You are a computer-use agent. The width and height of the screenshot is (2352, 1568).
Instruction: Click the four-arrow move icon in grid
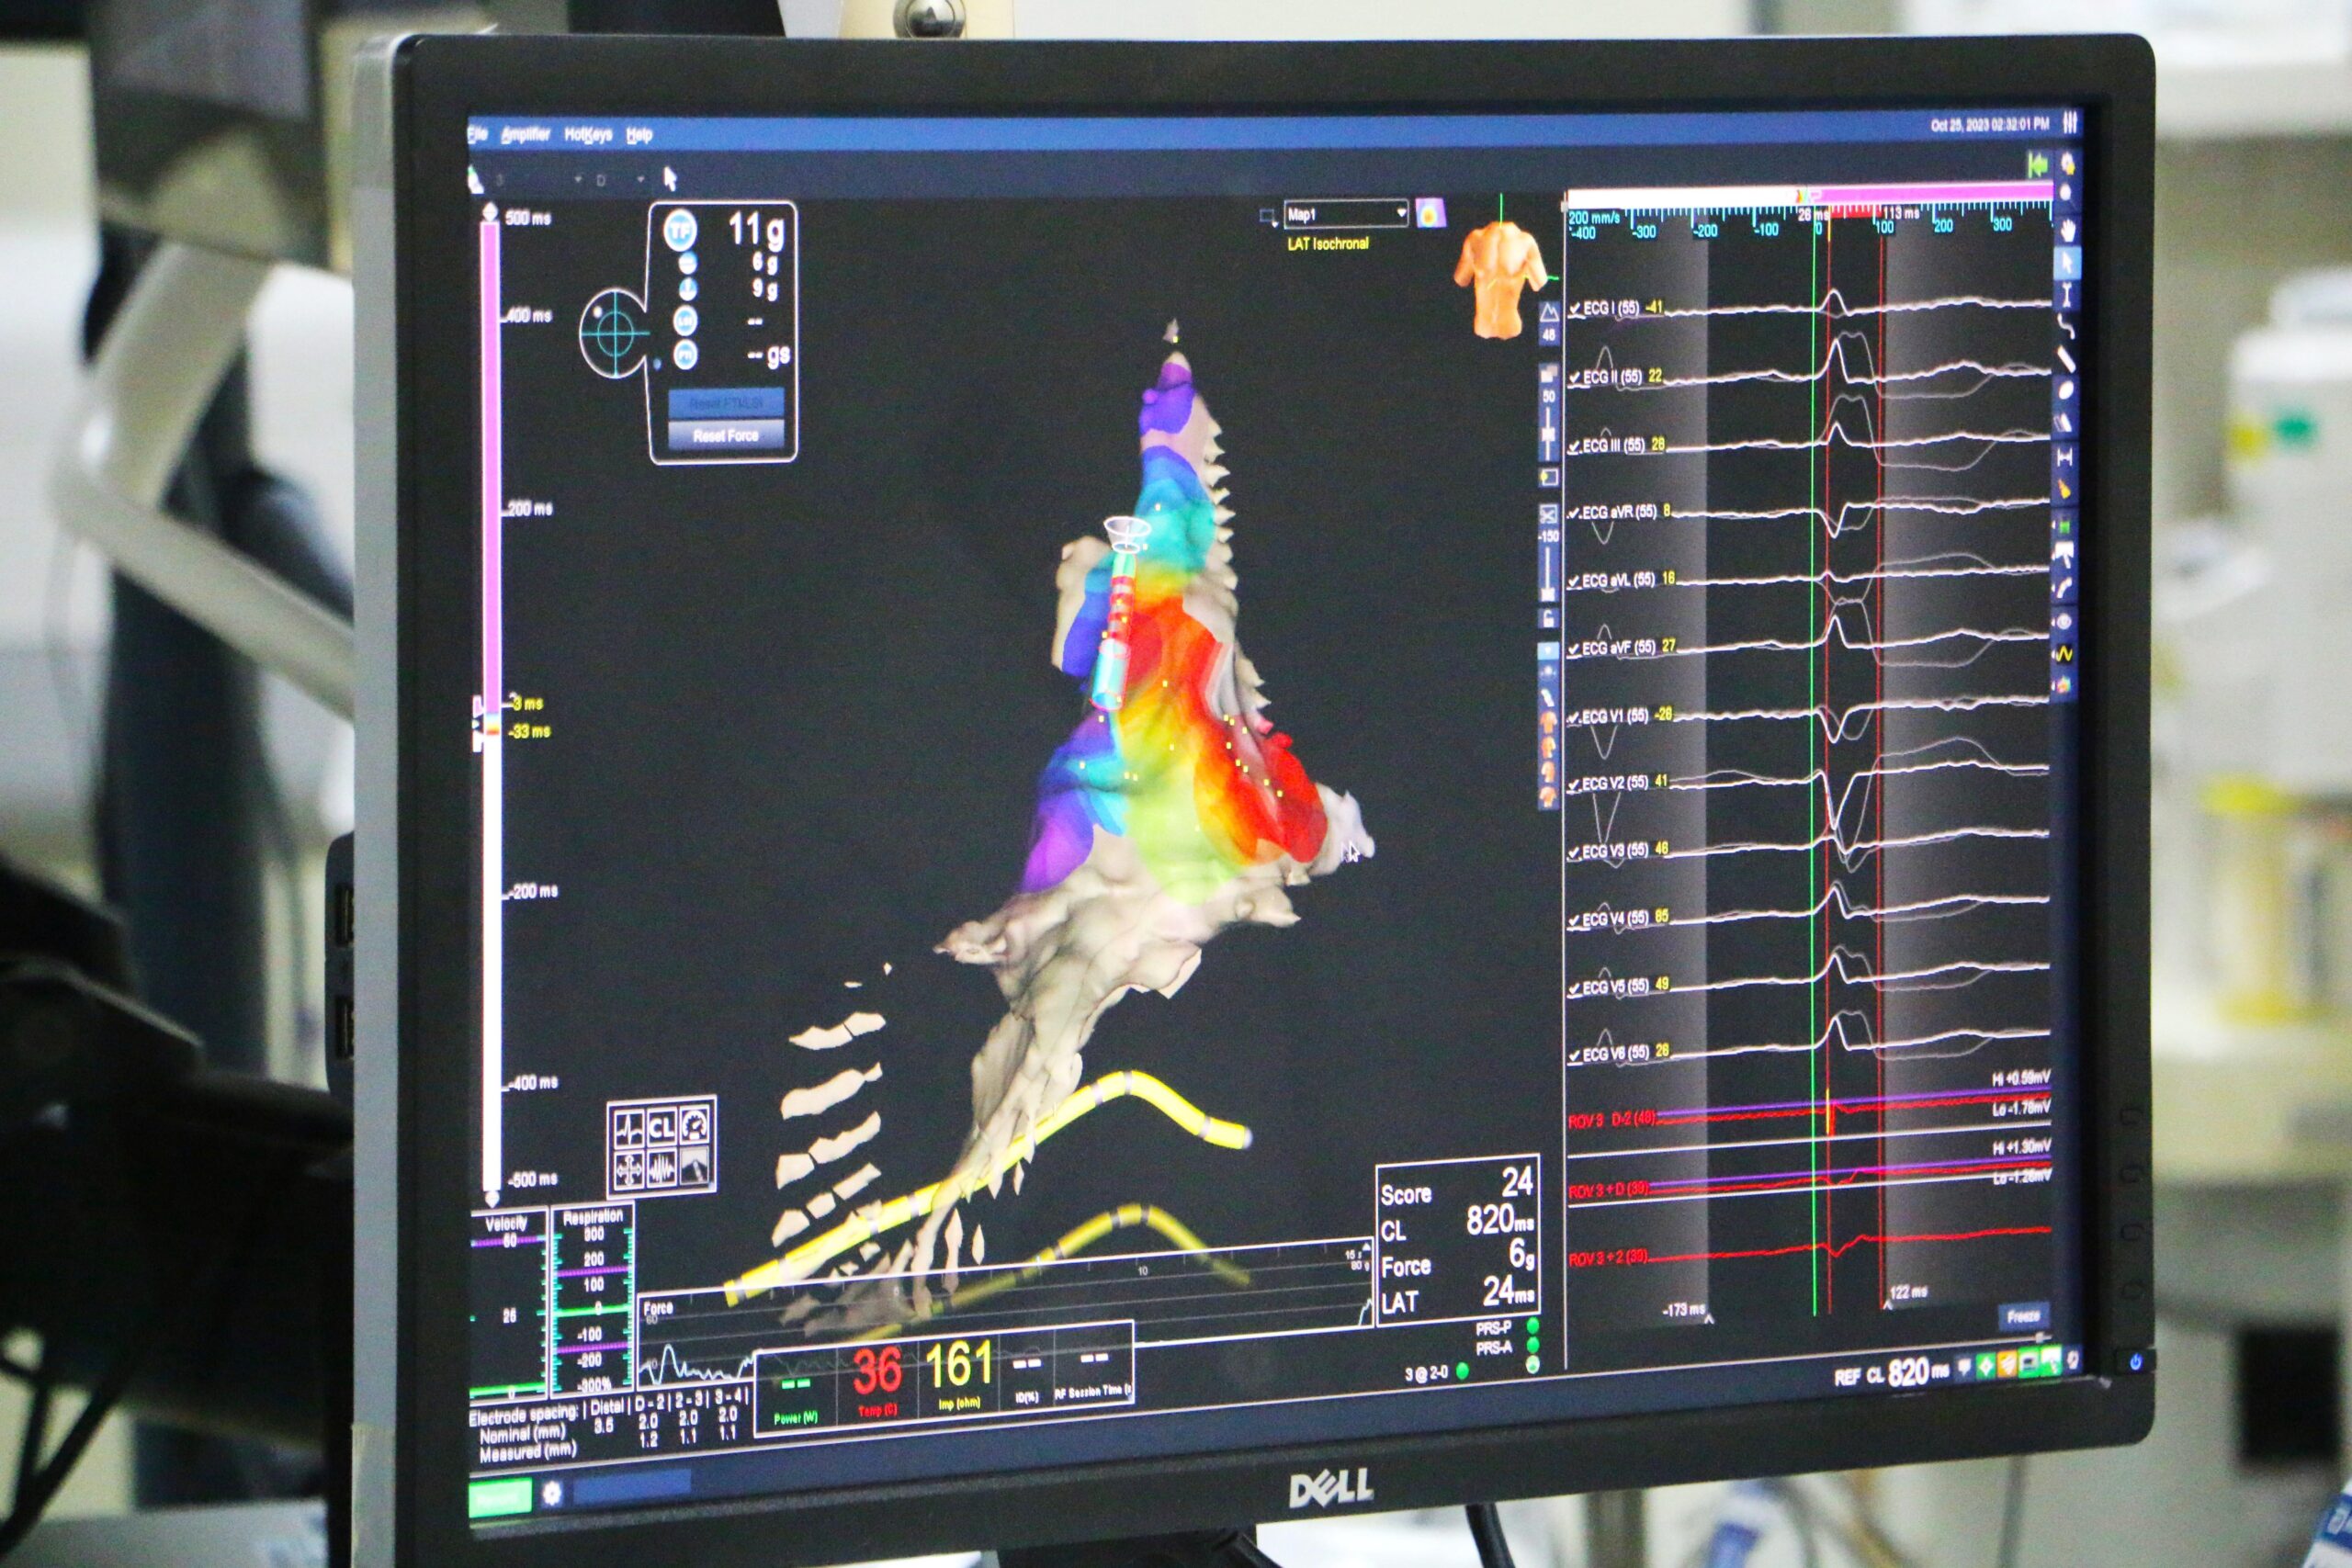(x=629, y=1169)
